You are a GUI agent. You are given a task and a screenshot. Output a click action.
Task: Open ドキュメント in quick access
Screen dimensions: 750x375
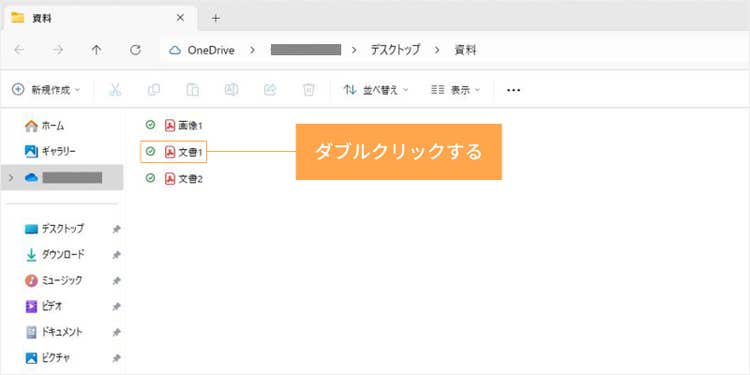point(53,331)
